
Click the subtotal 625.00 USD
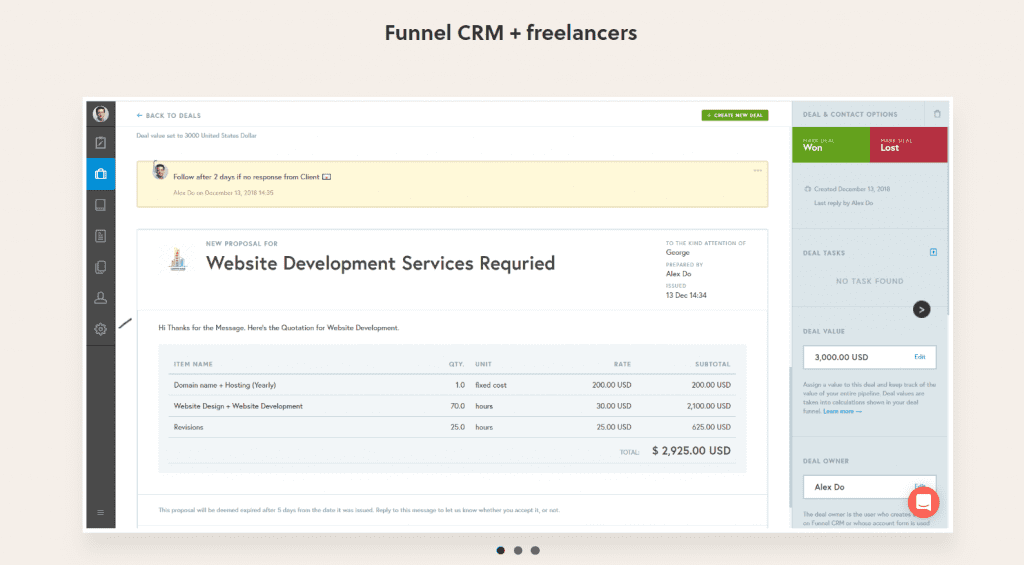point(711,427)
